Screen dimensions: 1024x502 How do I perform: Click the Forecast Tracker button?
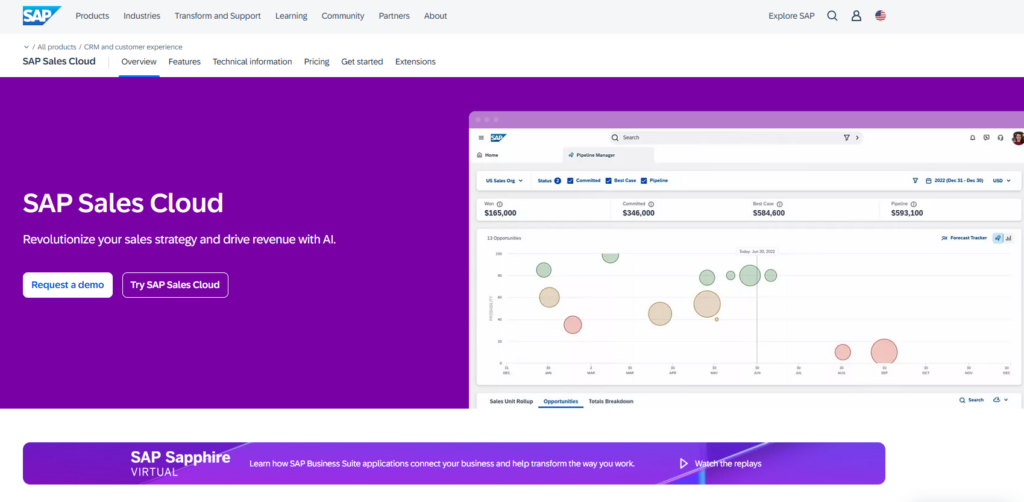(965, 238)
